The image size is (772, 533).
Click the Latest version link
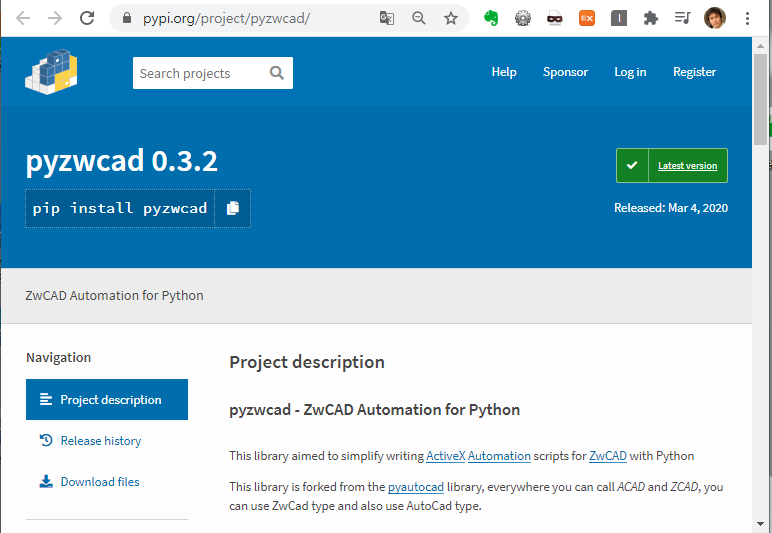pyautogui.click(x=687, y=165)
